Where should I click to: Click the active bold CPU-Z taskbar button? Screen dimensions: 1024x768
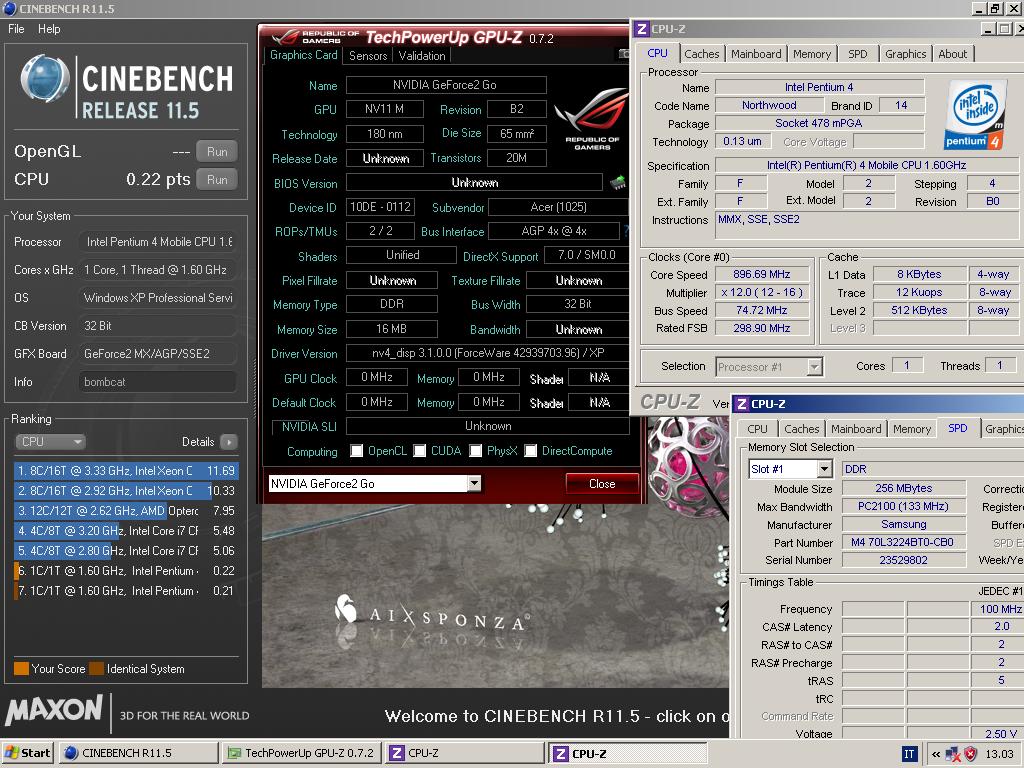coord(627,754)
